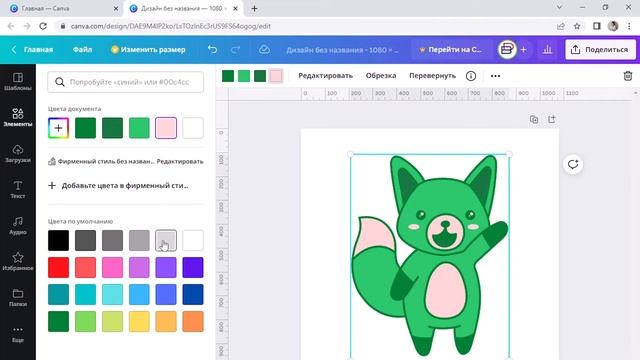The width and height of the screenshot is (640, 360).
Task: Go back to Главная home
Action: tap(32, 49)
